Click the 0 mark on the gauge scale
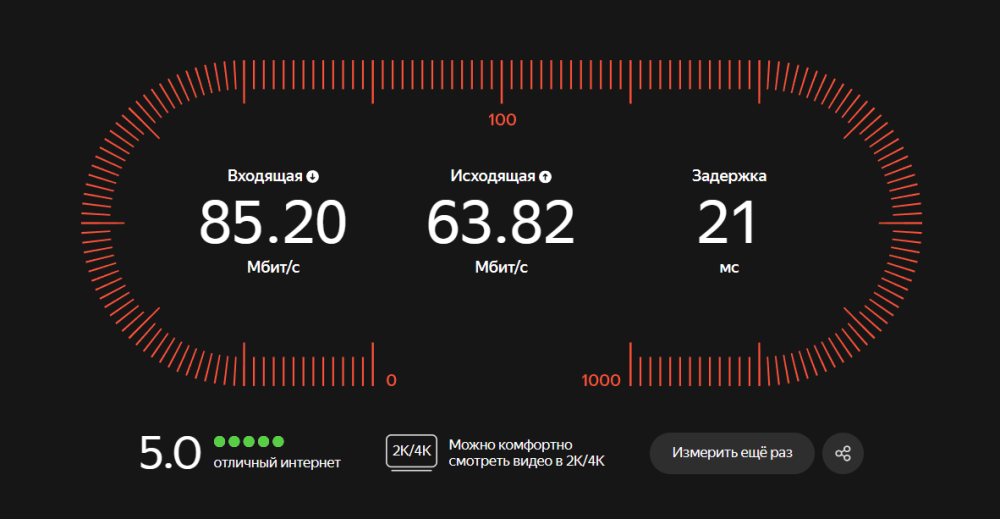1000x519 pixels. click(x=392, y=381)
